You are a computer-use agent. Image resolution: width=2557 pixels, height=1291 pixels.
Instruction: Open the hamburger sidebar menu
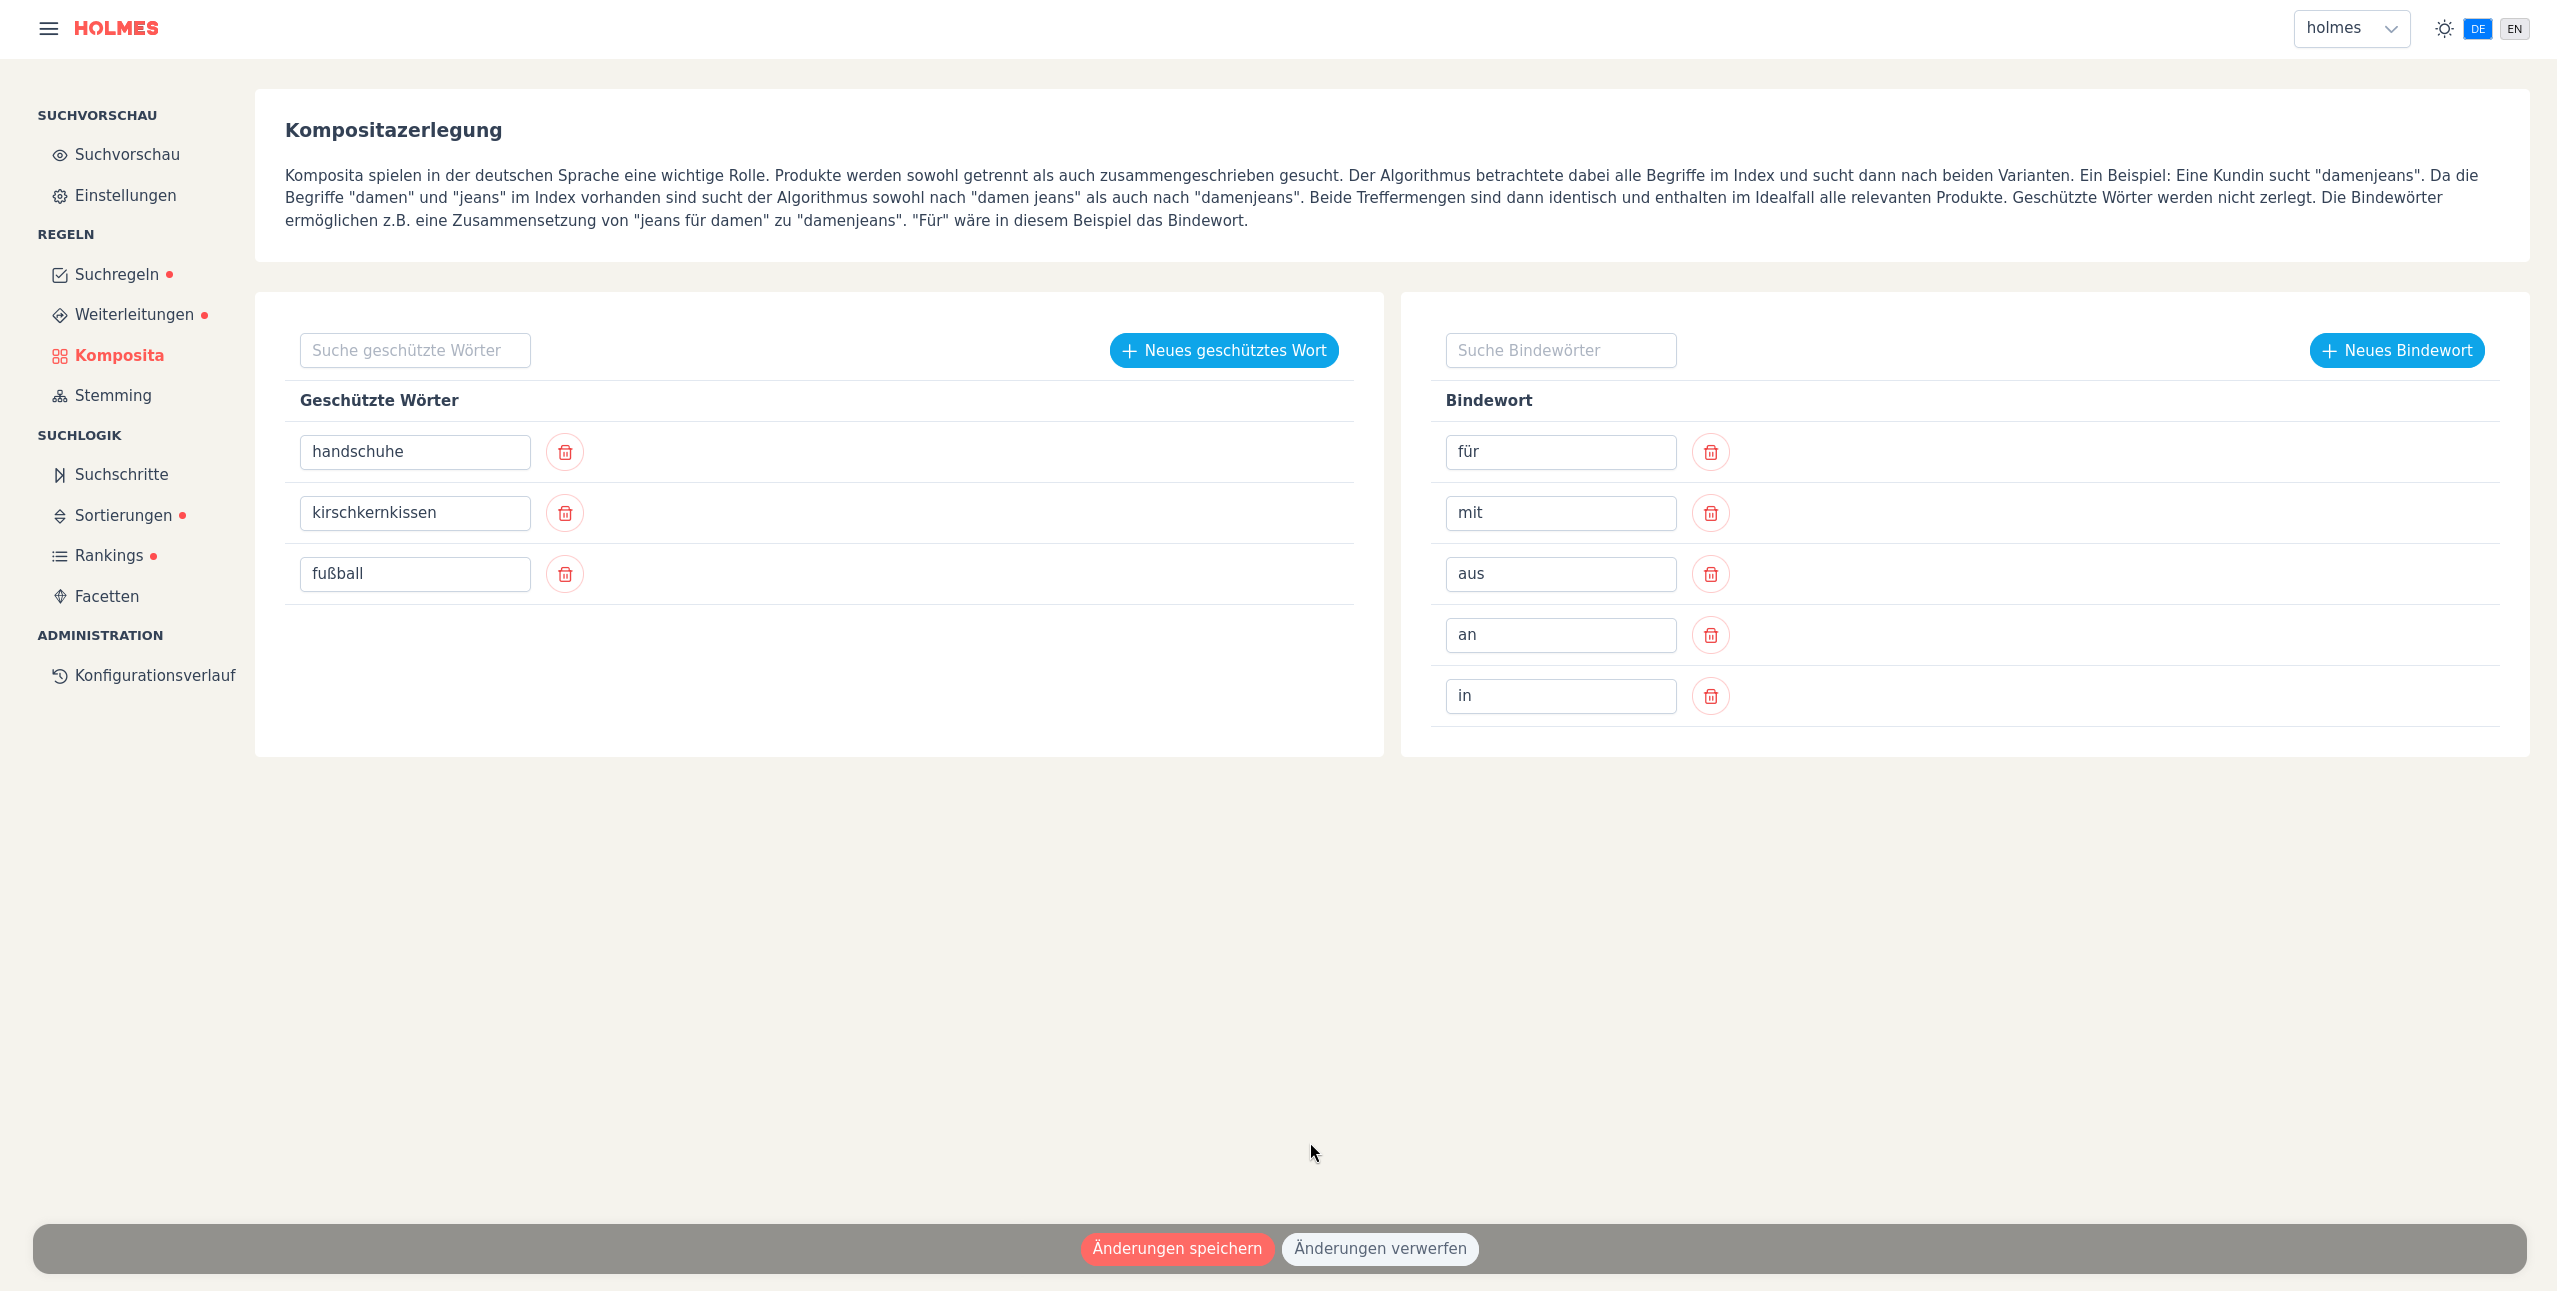[48, 29]
